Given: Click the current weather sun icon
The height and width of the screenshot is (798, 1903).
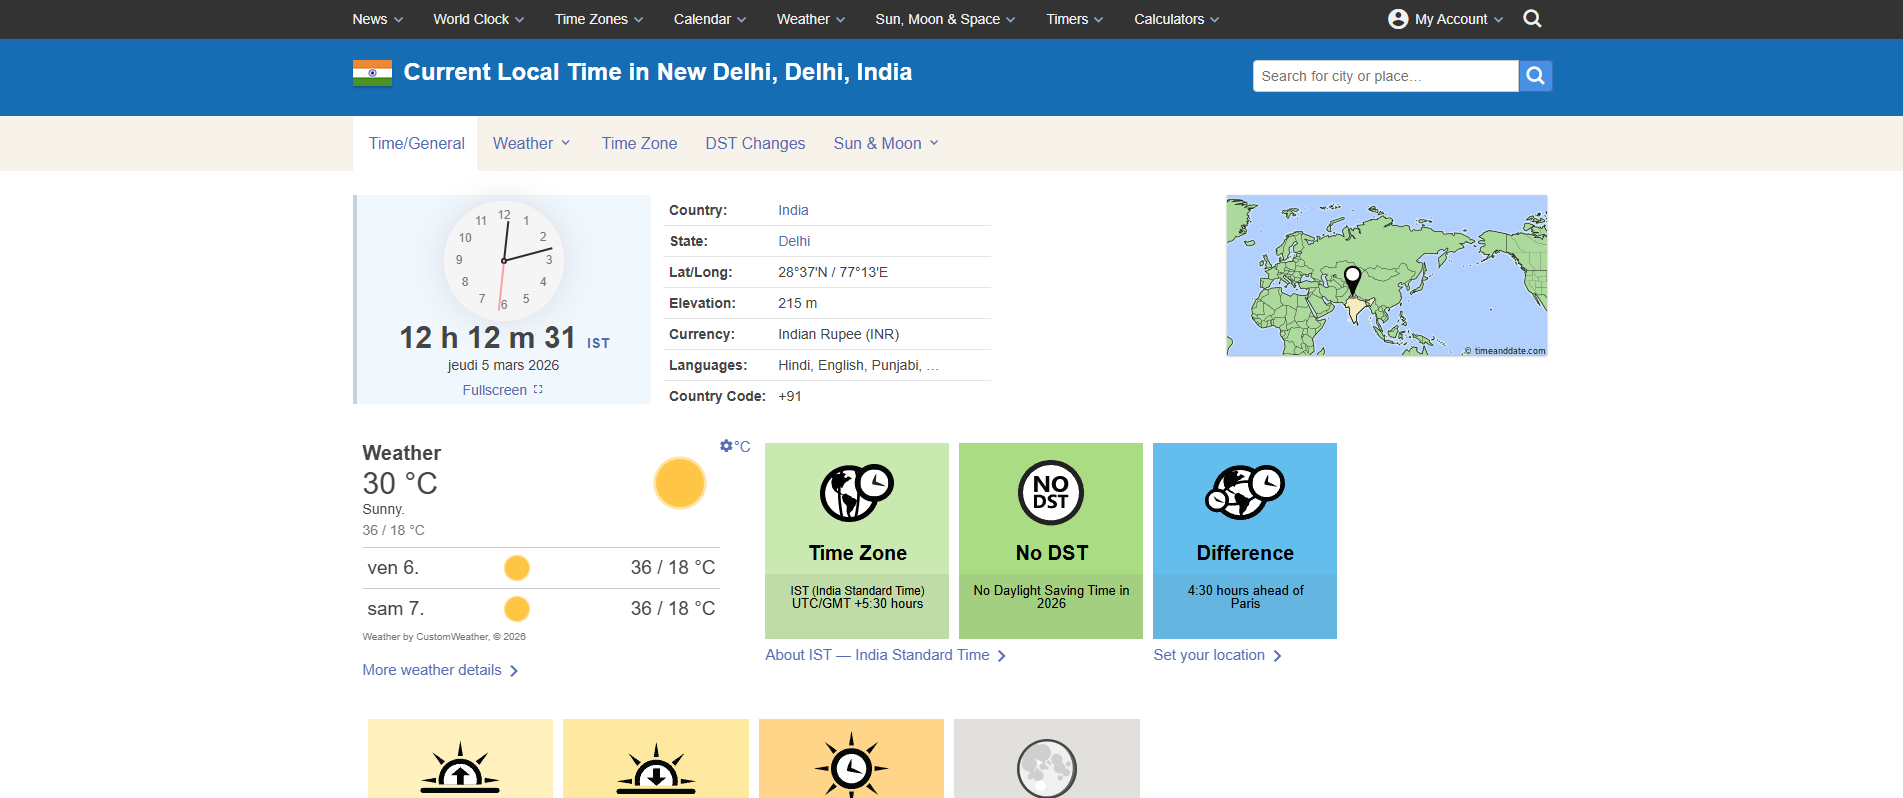Looking at the screenshot, I should pyautogui.click(x=680, y=483).
